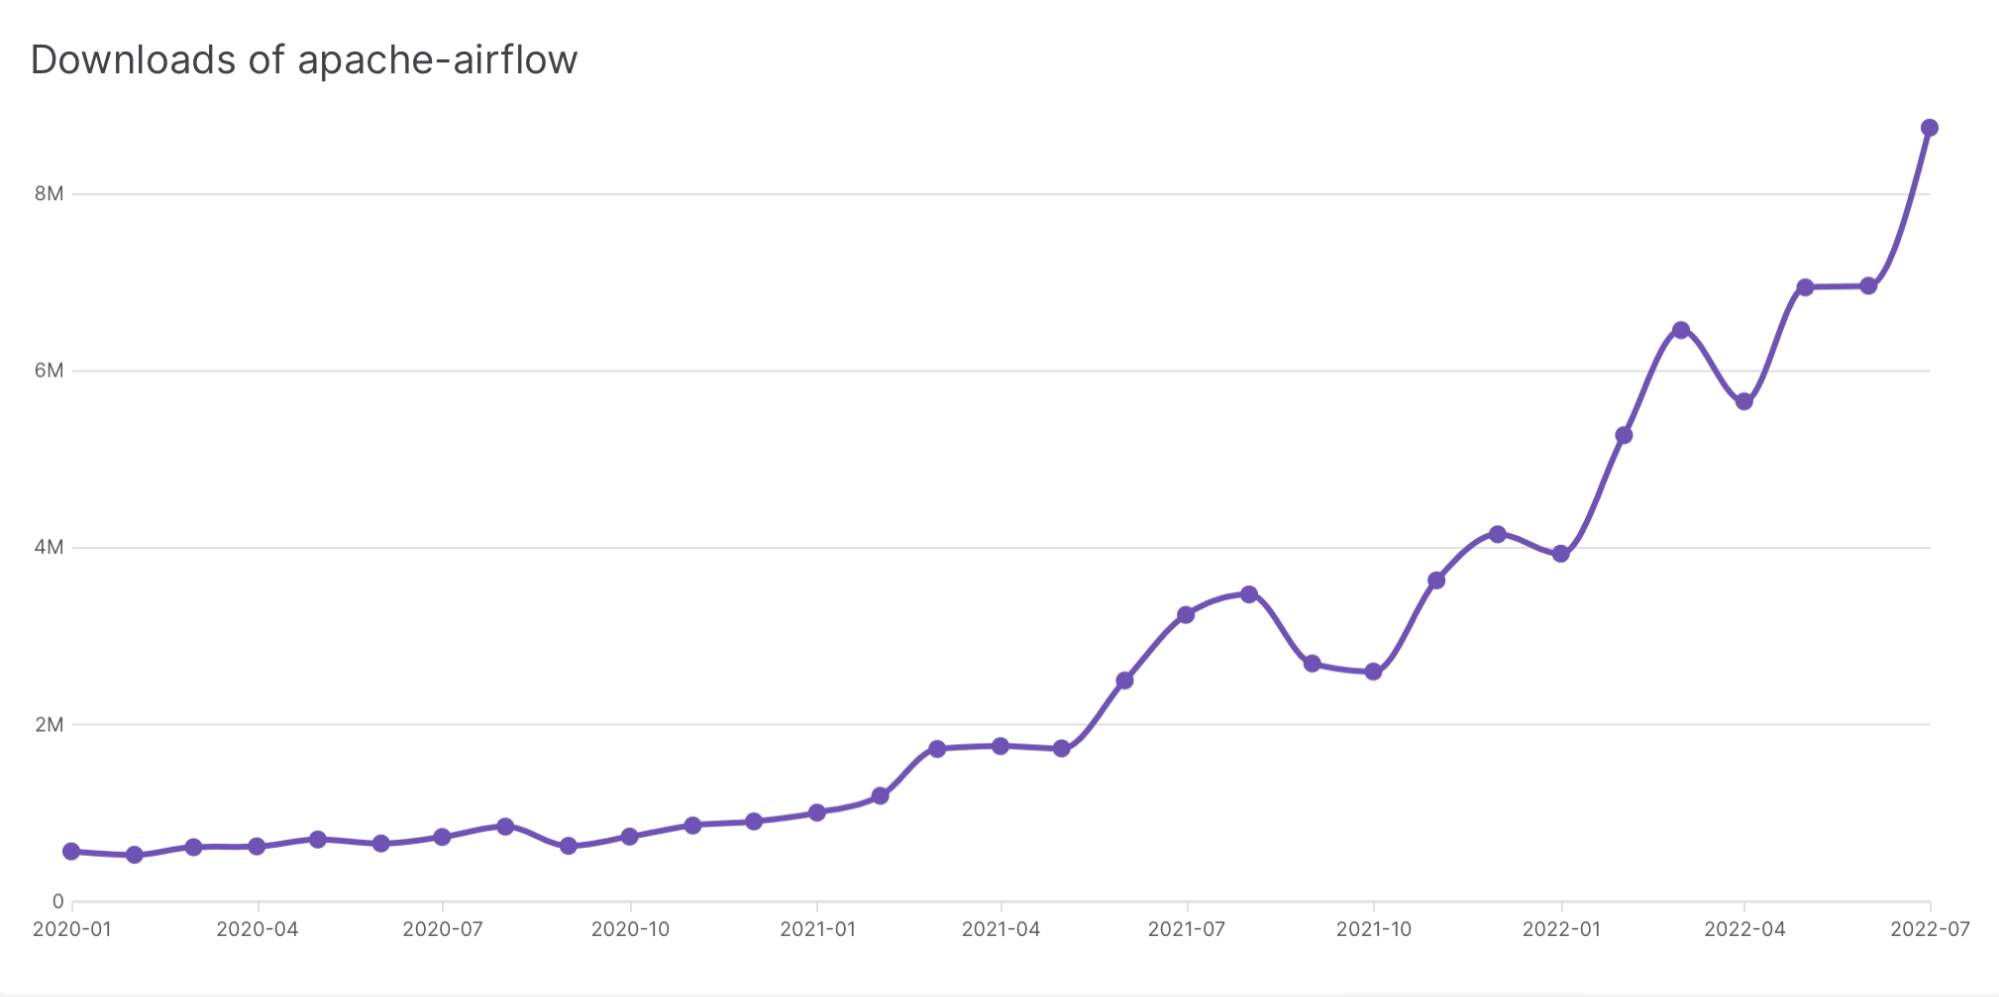Click the 6M y-axis label

click(x=49, y=371)
